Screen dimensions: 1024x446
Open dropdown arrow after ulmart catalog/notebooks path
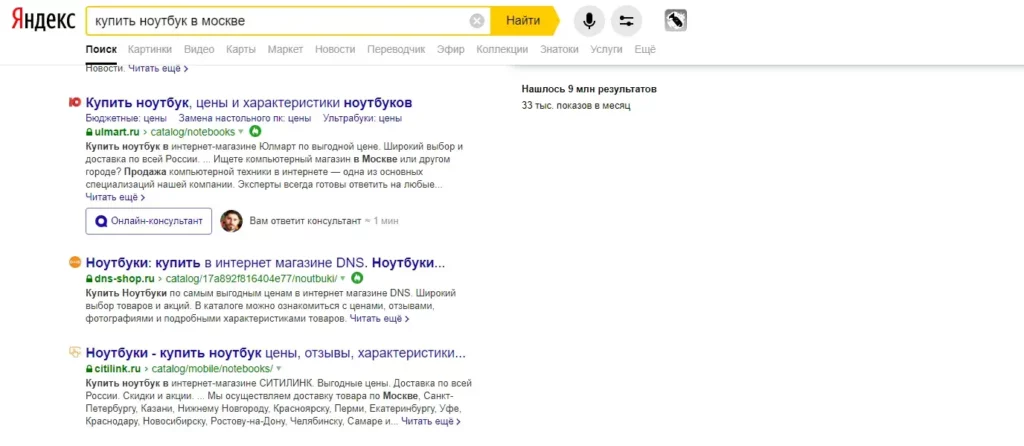click(241, 132)
